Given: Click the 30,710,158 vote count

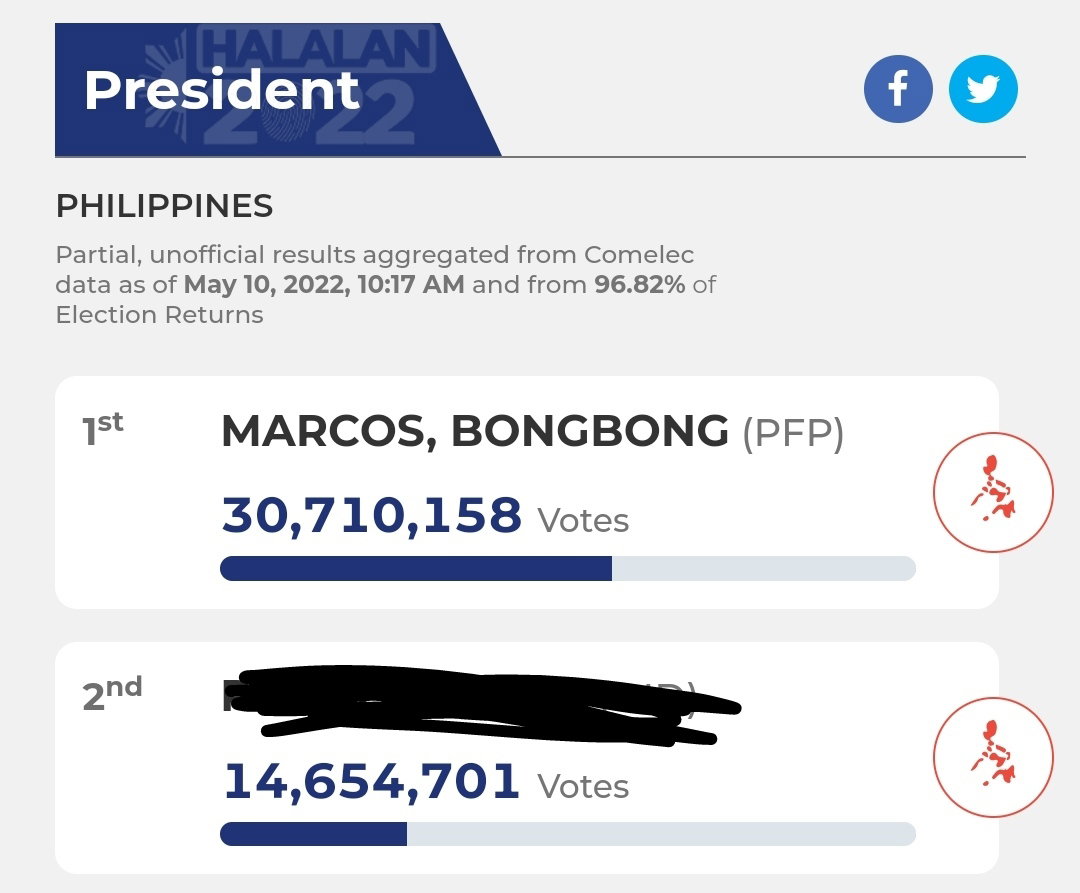Looking at the screenshot, I should [x=372, y=516].
